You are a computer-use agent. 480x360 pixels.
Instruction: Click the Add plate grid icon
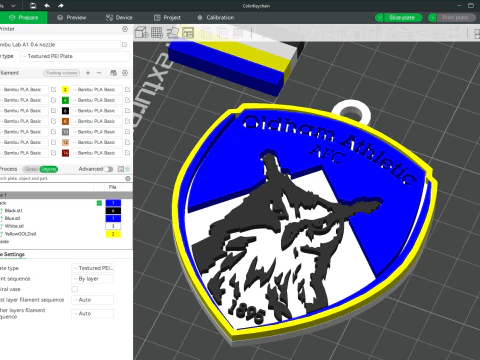point(157,33)
